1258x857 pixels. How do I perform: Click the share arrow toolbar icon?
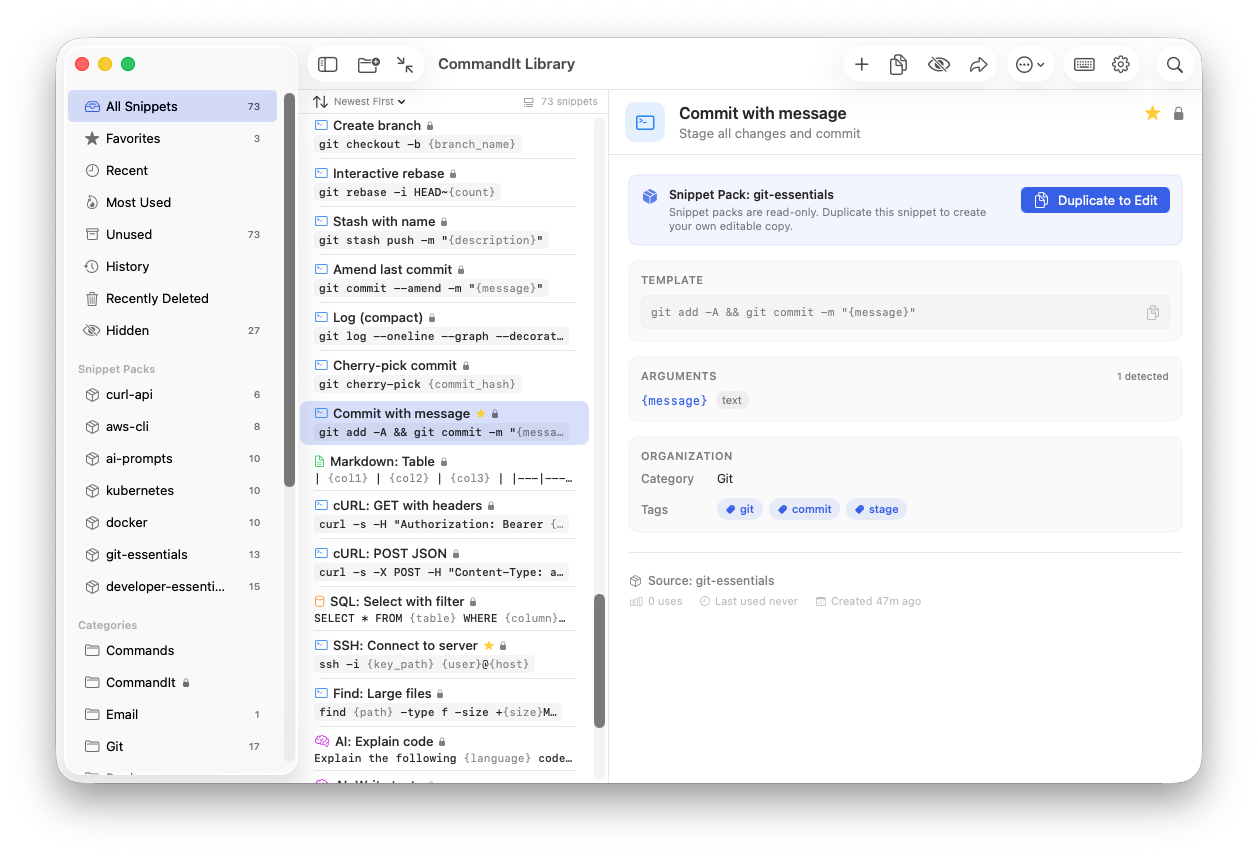click(x=978, y=65)
